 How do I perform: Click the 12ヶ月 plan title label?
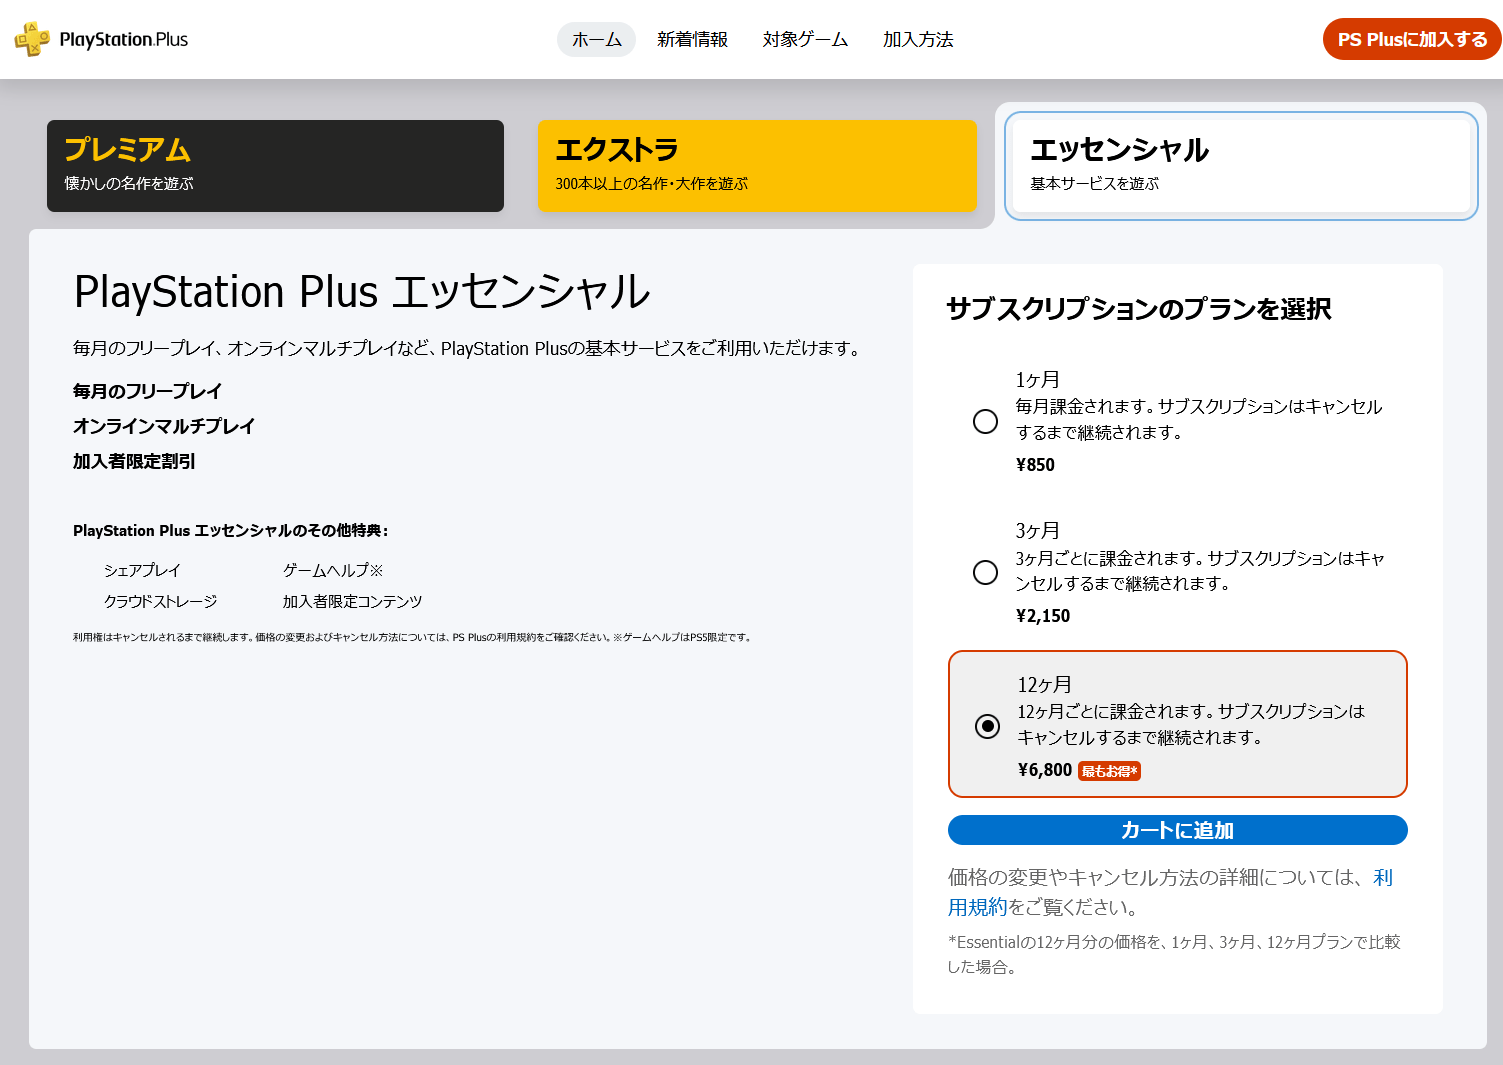[x=1044, y=684]
